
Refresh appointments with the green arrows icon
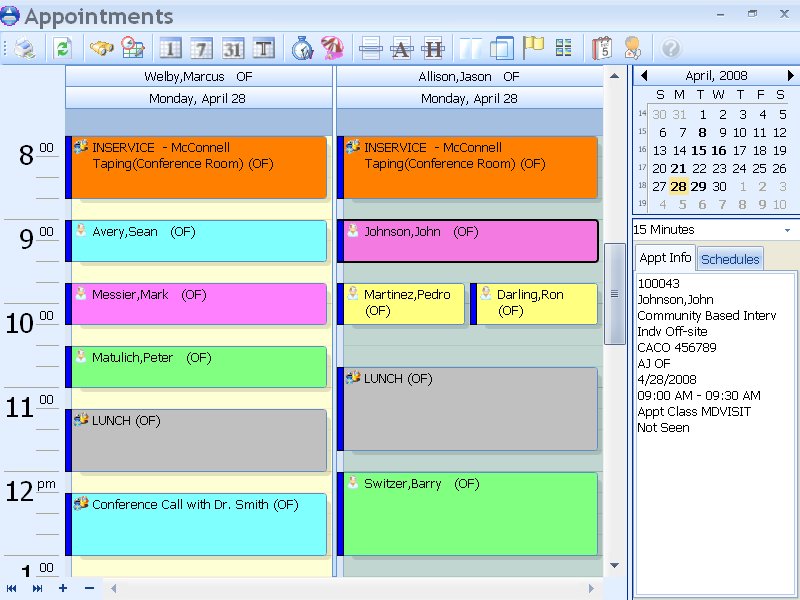62,49
